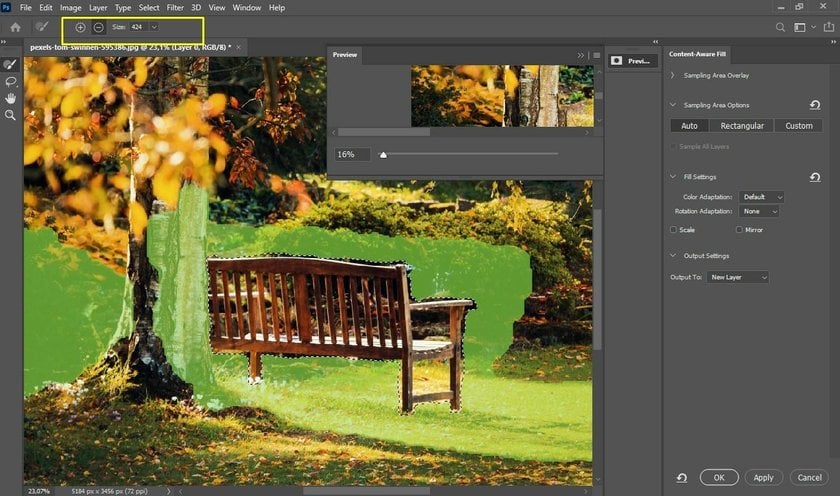Select the Sampling Brush tool in toolbar
Screen dimensions: 840x496
click(10, 65)
